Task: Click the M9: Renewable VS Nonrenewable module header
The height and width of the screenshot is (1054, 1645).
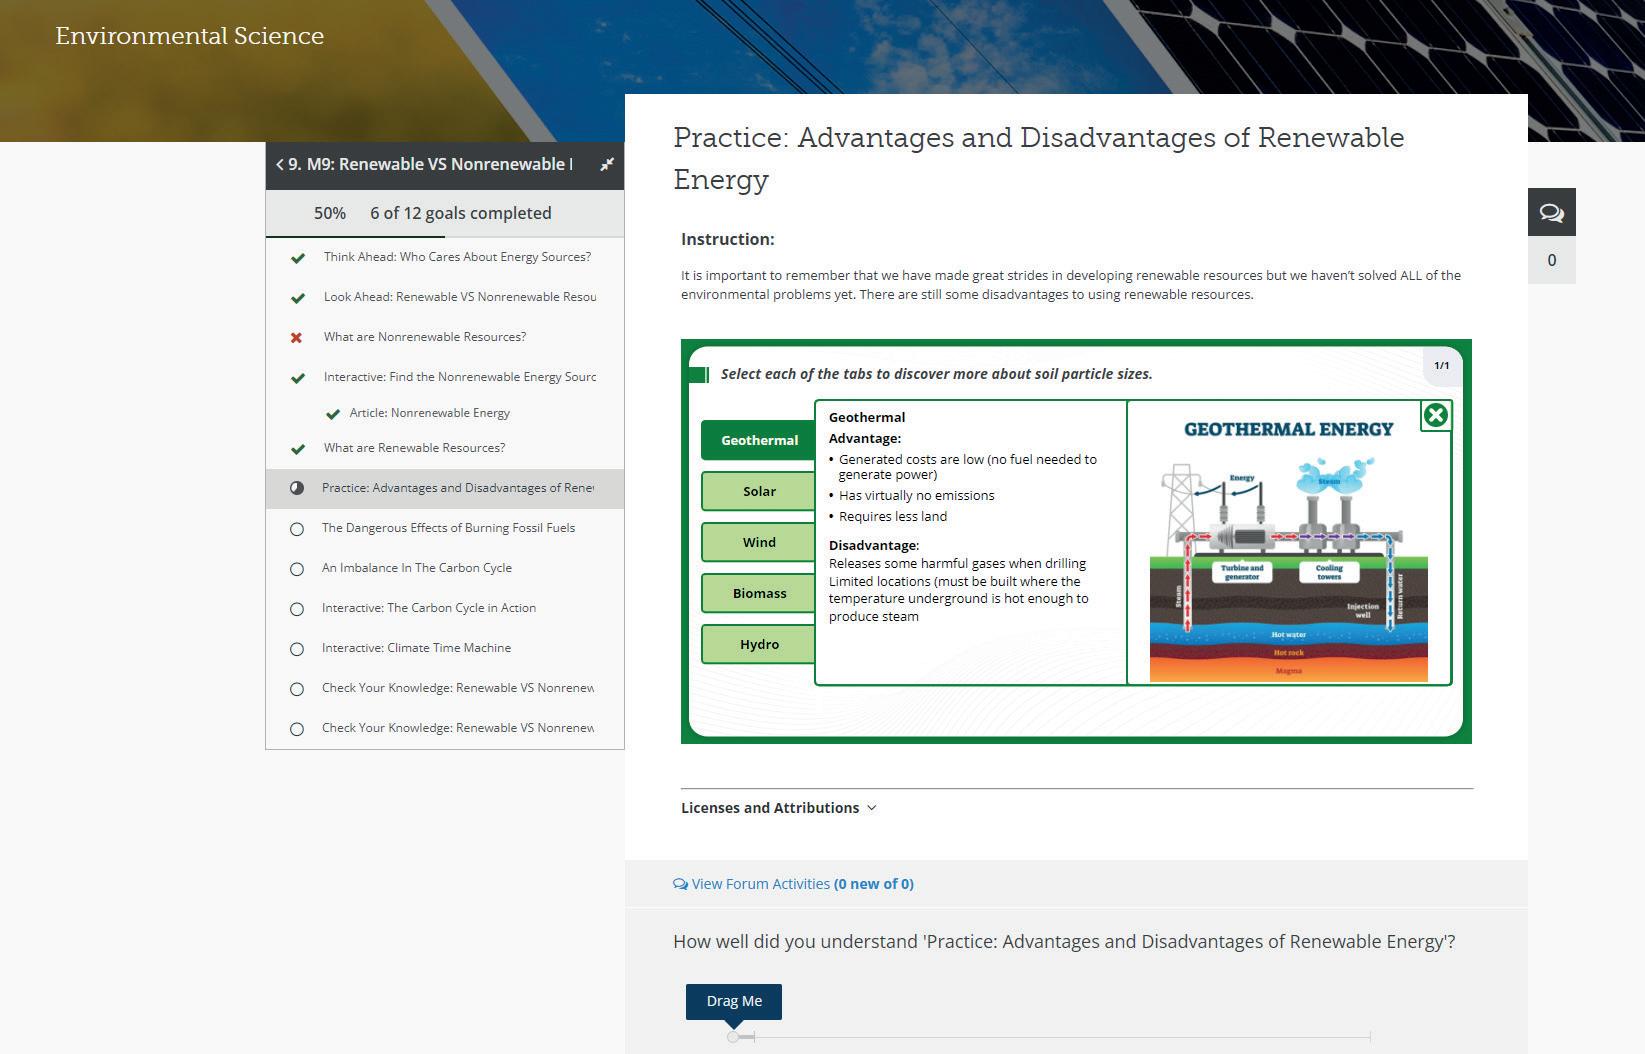Action: 430,164
